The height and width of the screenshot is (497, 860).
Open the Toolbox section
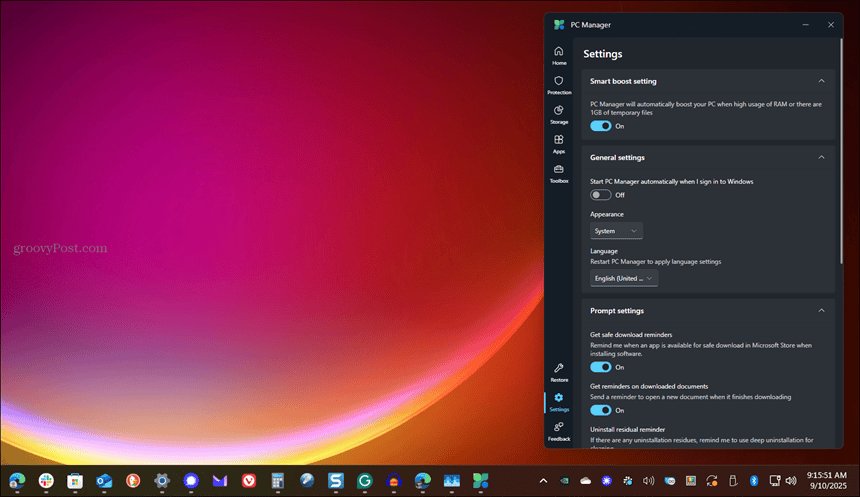pos(558,174)
